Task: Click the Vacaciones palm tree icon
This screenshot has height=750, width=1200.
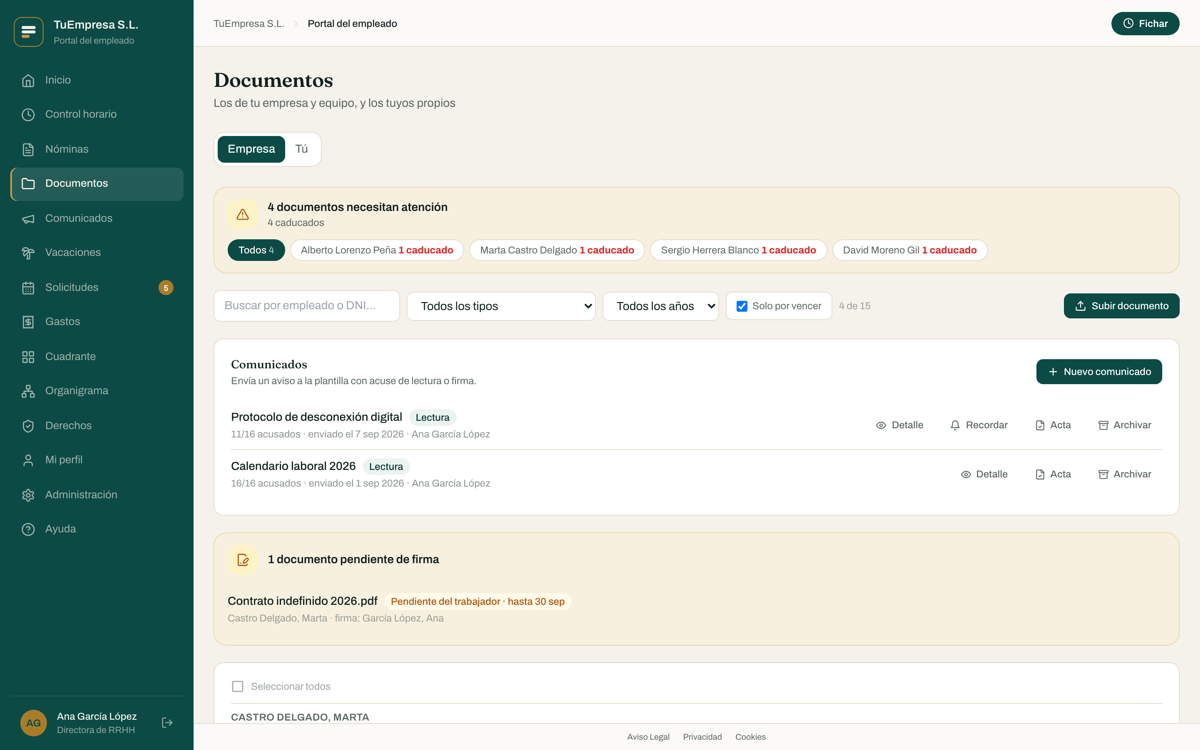Action: 28,253
